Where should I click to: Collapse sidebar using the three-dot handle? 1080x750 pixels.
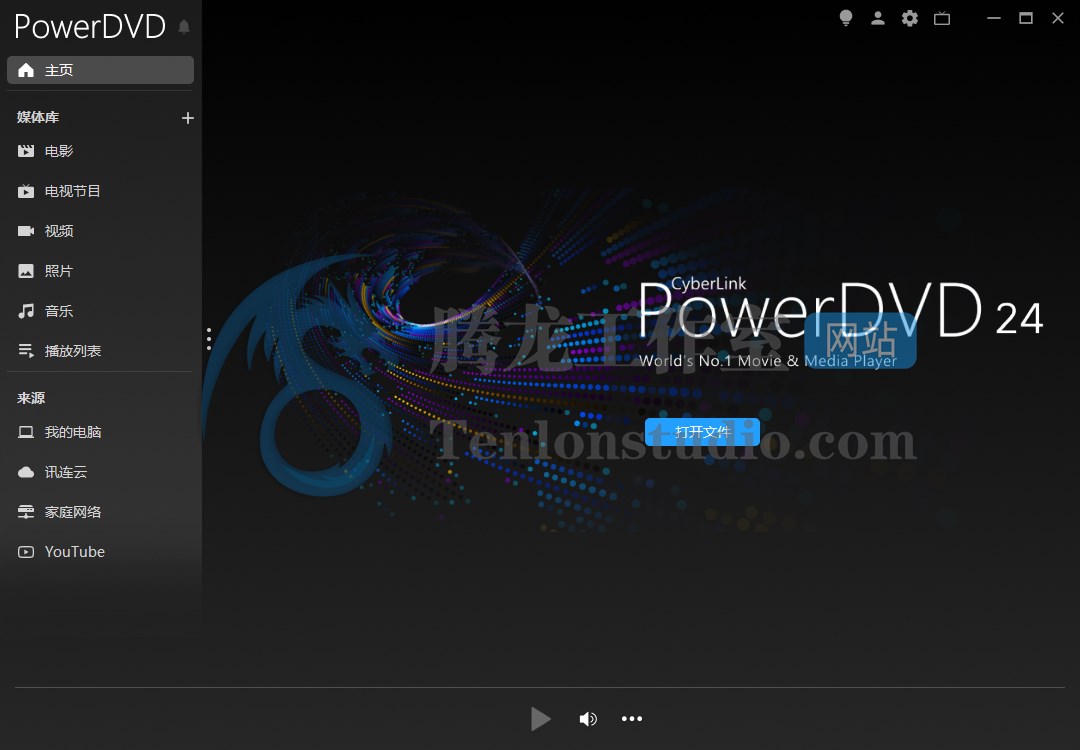point(209,339)
